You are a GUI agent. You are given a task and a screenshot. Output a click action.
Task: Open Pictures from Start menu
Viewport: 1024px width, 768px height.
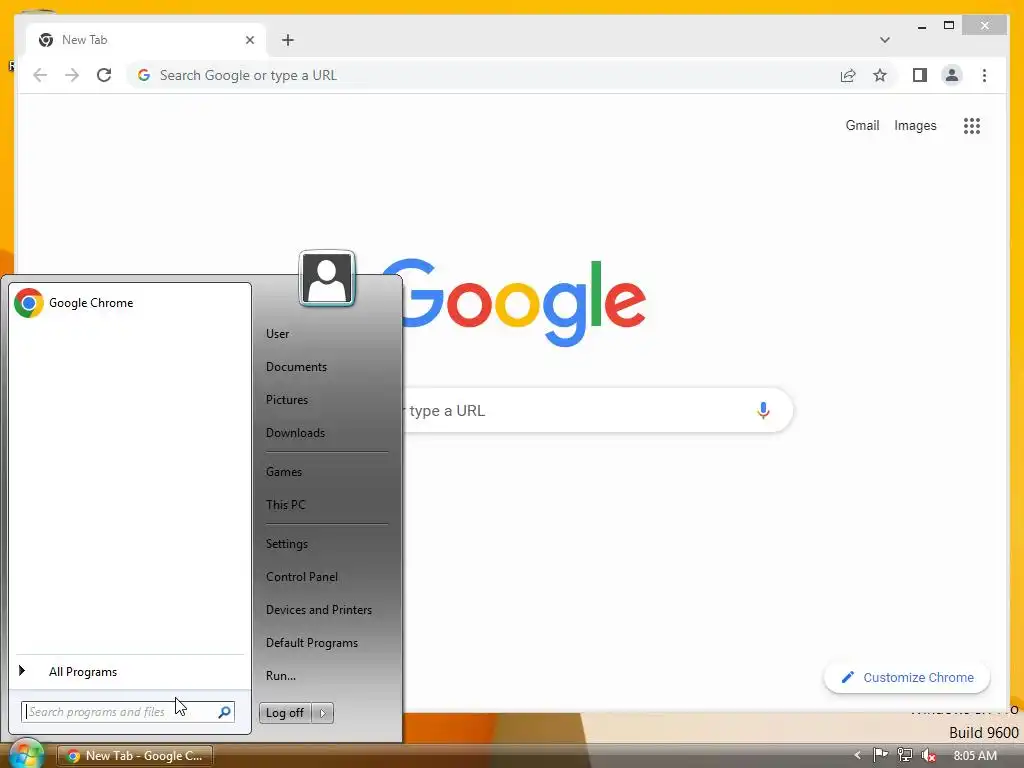pyautogui.click(x=287, y=400)
